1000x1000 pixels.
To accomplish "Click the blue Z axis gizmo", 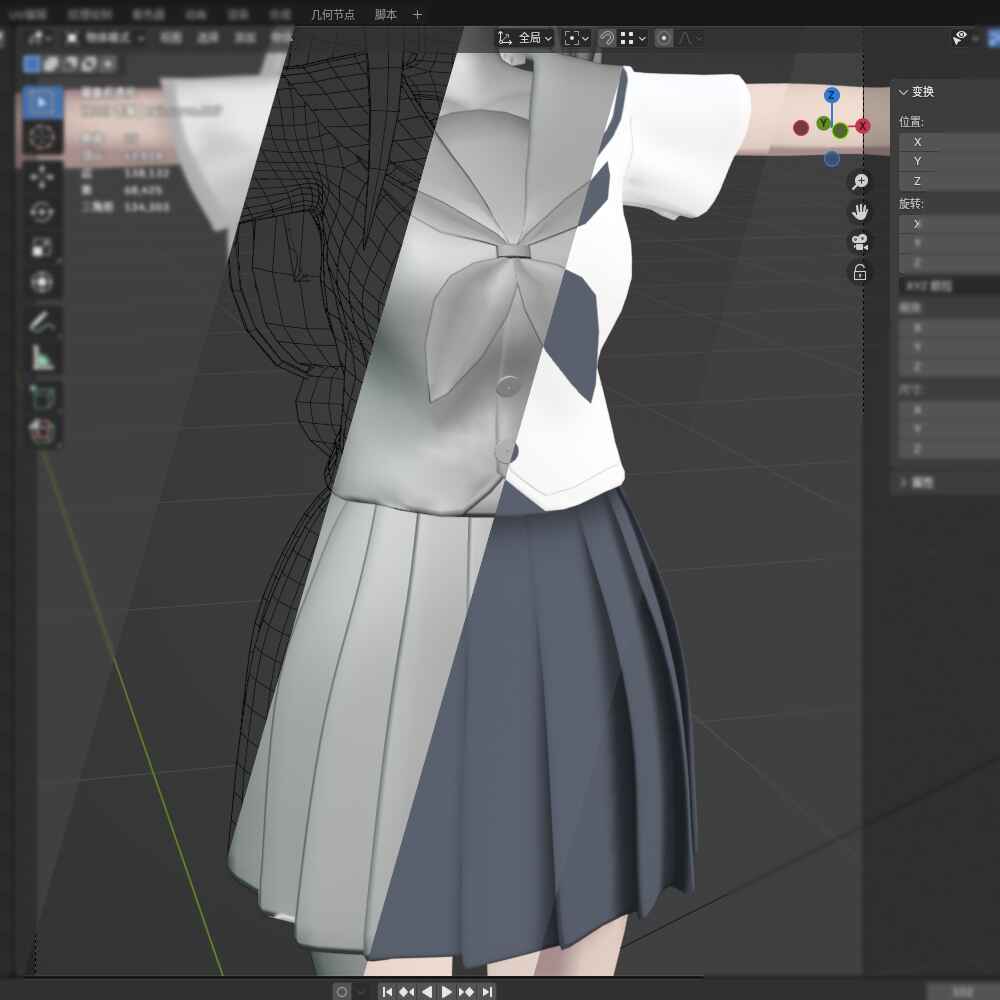I will click(831, 95).
